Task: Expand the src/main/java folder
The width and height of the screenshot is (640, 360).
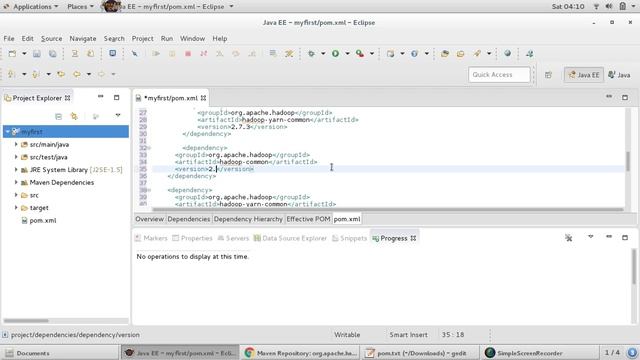Action: [x=16, y=144]
